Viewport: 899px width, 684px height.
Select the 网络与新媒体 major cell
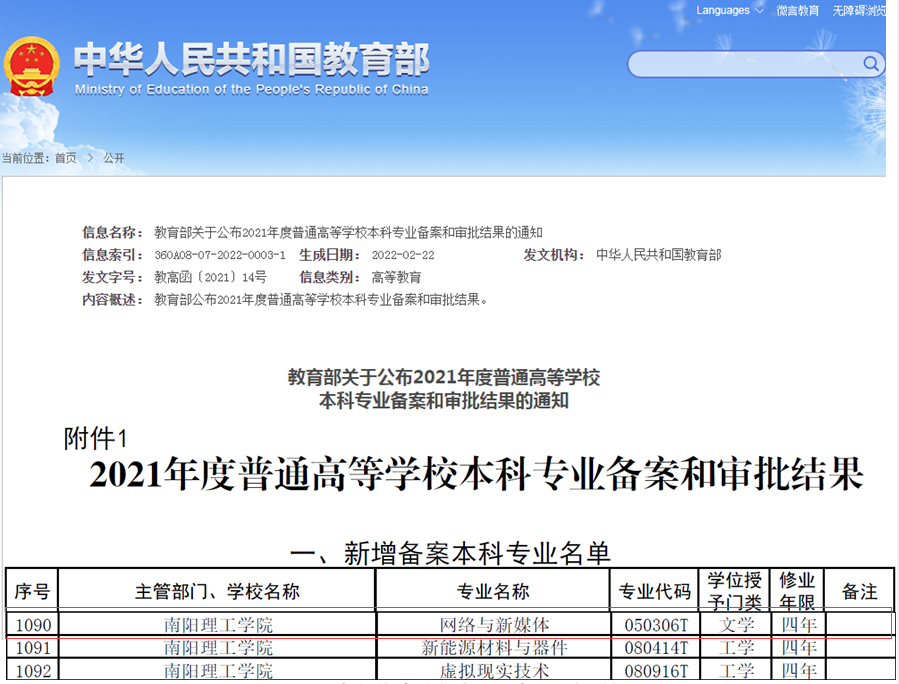pos(494,625)
